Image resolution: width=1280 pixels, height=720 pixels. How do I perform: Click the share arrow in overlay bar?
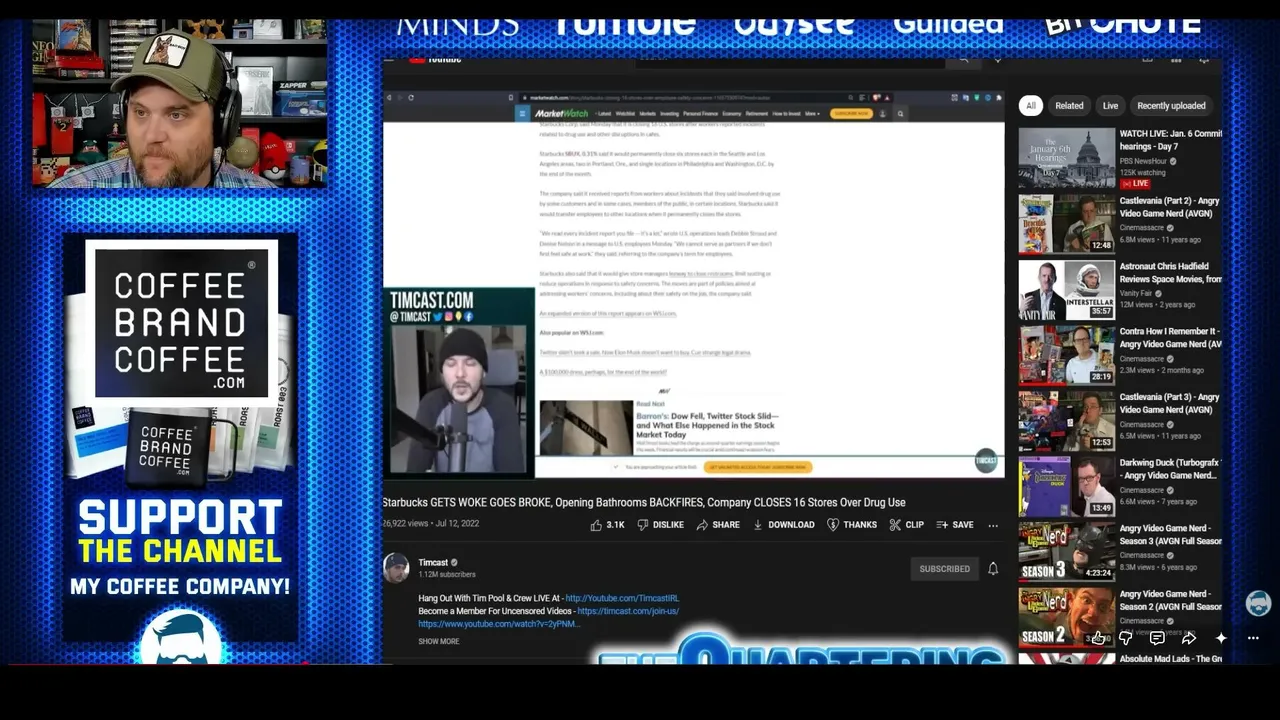(1189, 638)
